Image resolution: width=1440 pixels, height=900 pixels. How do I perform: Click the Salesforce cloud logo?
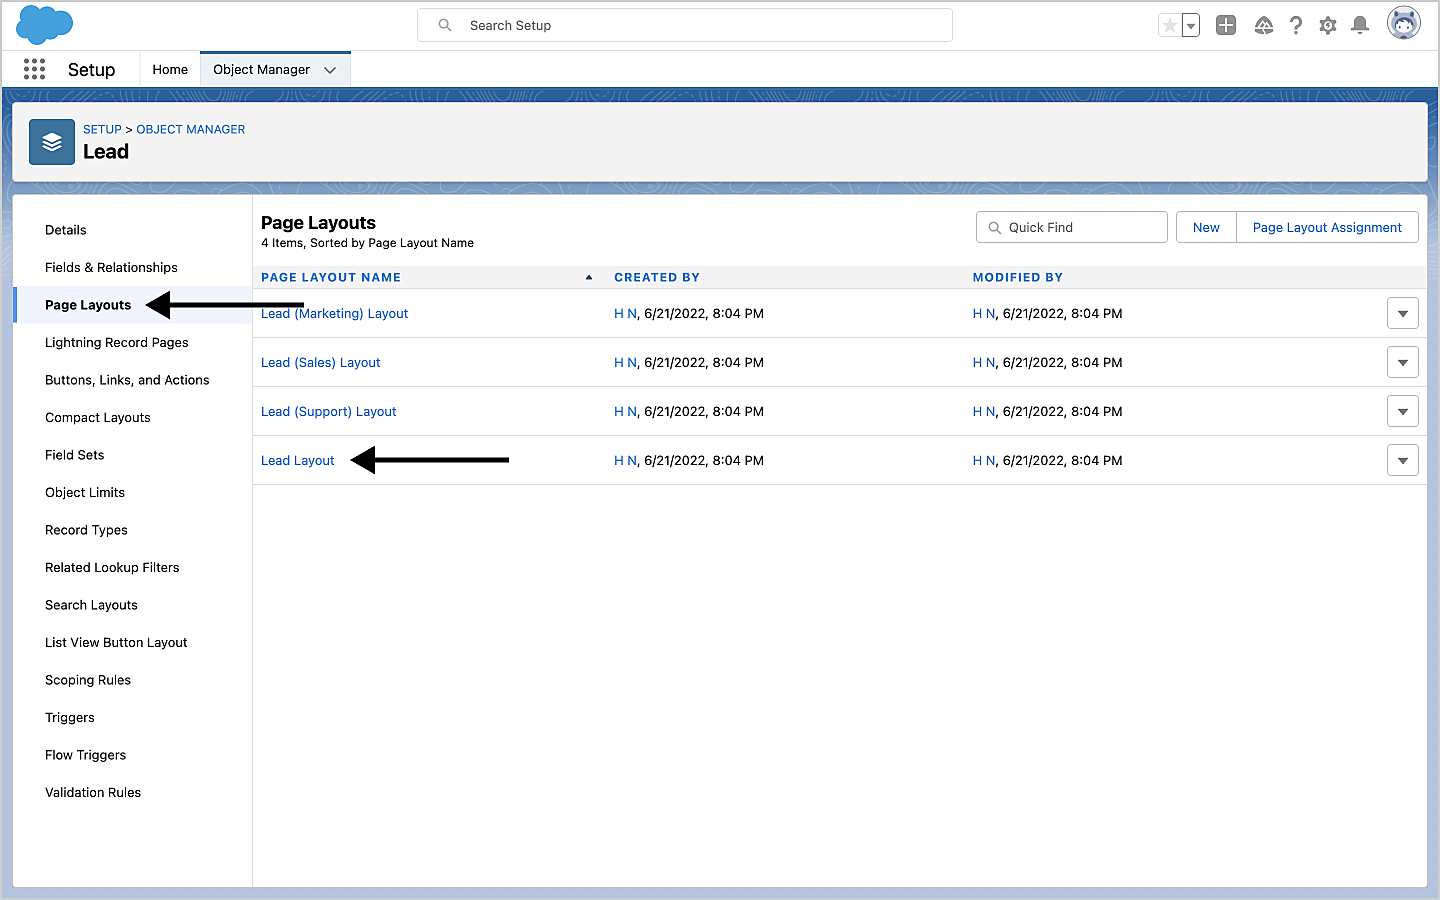[45, 25]
